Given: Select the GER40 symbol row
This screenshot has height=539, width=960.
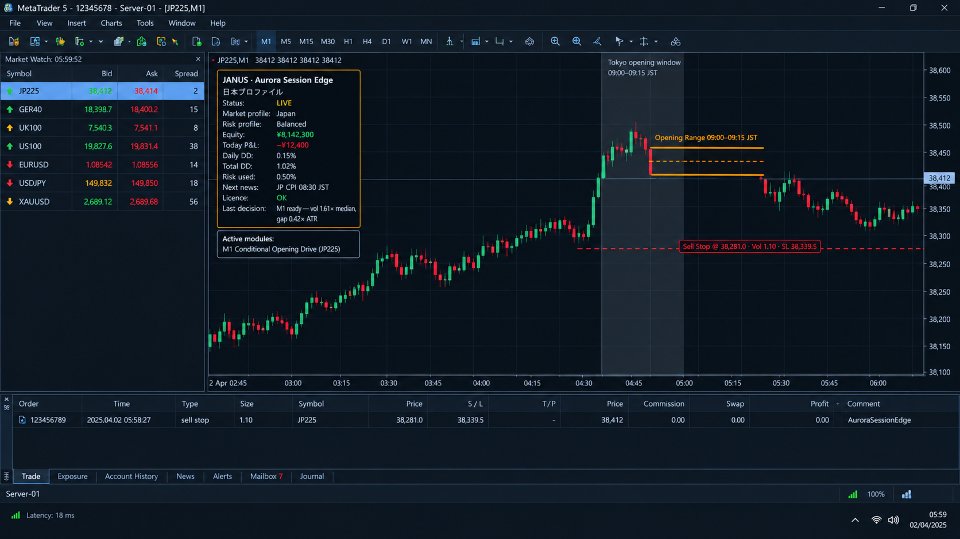Looking at the screenshot, I should pyautogui.click(x=102, y=110).
